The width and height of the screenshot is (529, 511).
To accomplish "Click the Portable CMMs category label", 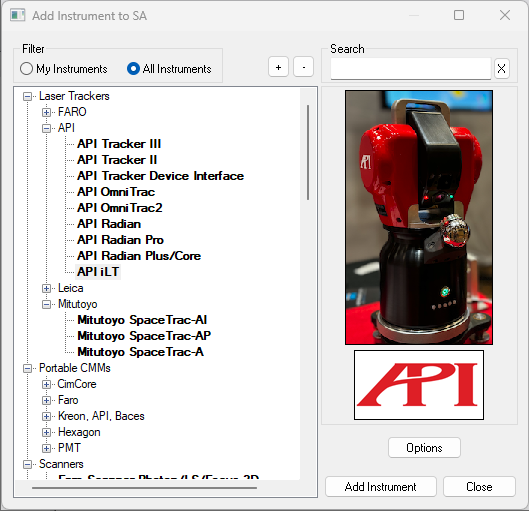I will click(x=75, y=368).
